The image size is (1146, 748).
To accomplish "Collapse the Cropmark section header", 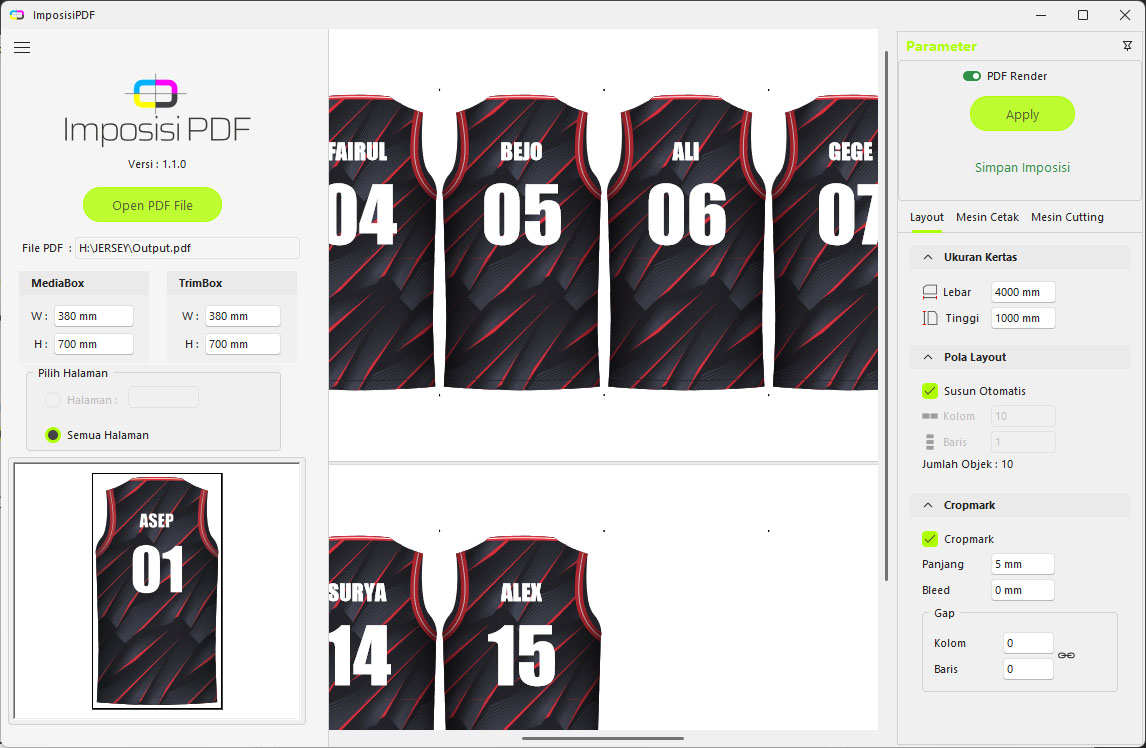I will [x=928, y=505].
